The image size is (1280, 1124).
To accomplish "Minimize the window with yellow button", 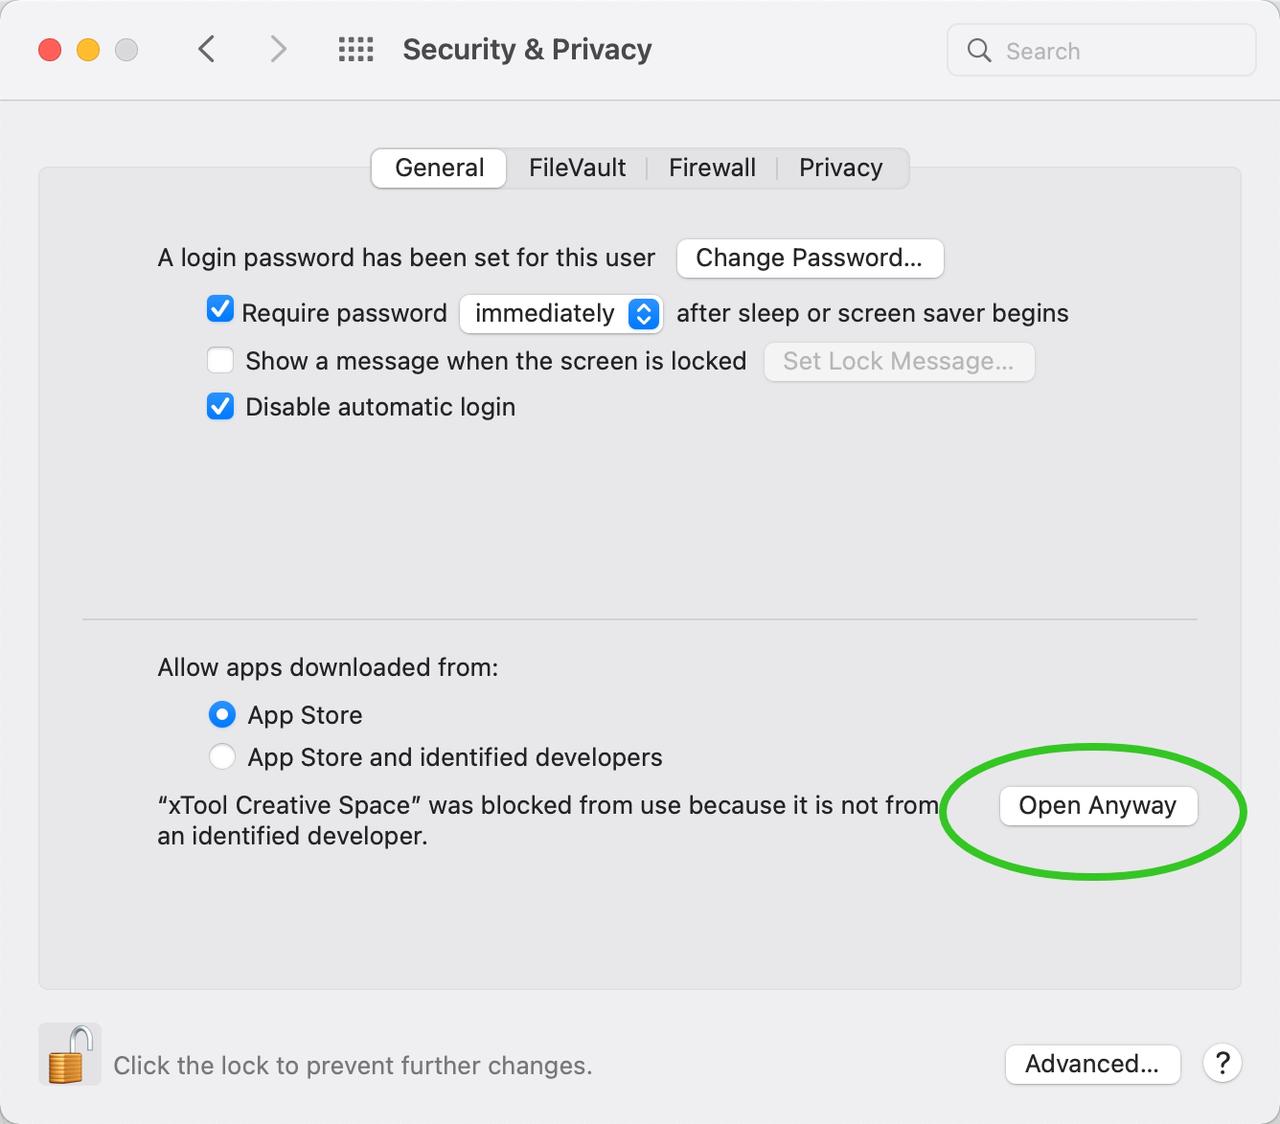I will tap(88, 50).
